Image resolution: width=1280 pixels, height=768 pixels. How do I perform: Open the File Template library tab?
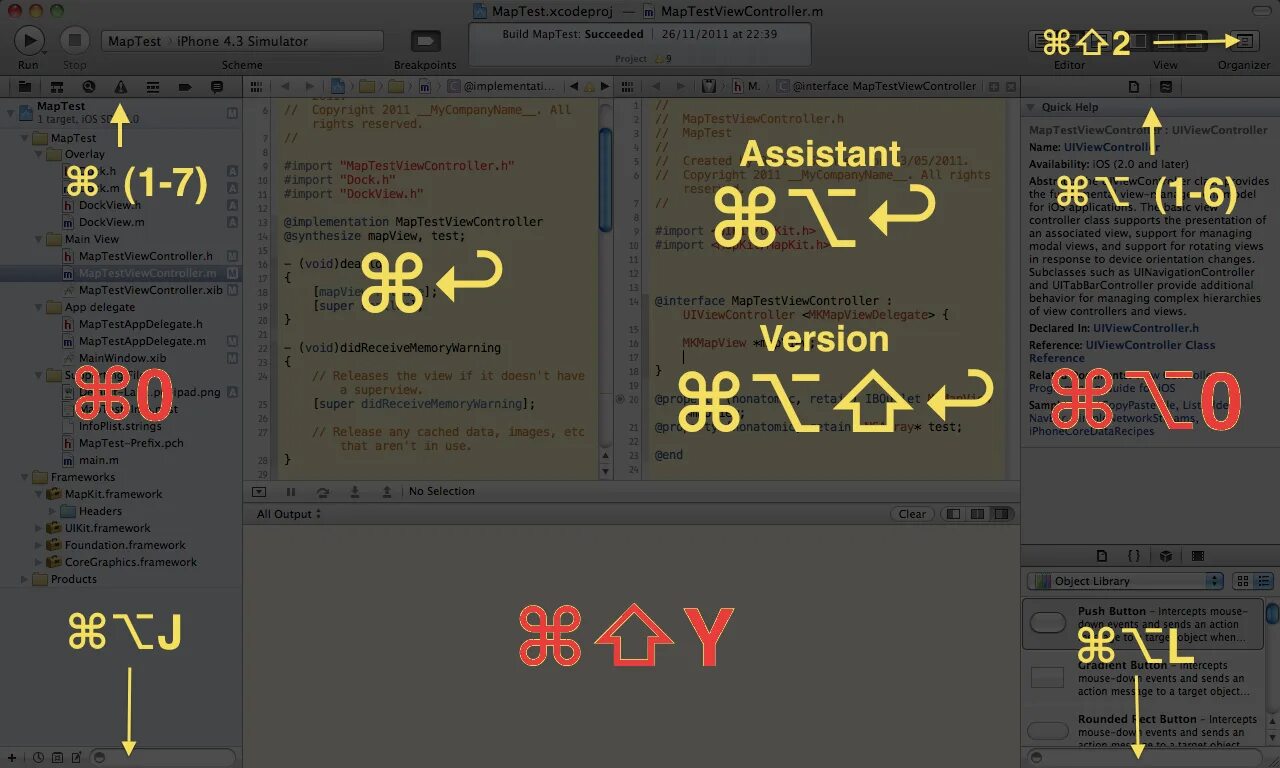click(1102, 556)
